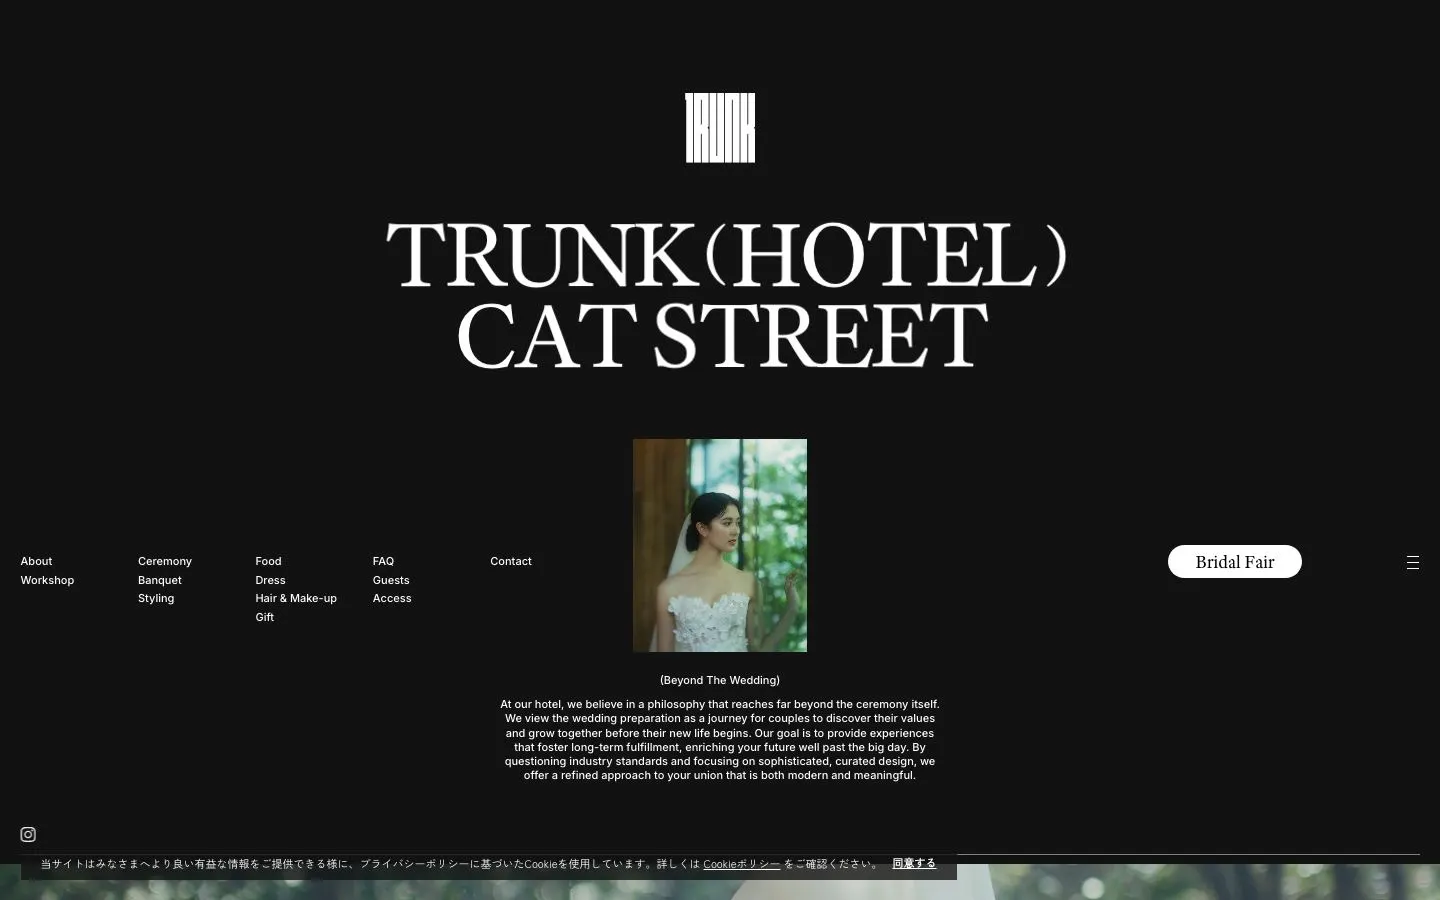The image size is (1440, 900).
Task: Open the Styling menu item
Action: (x=156, y=598)
